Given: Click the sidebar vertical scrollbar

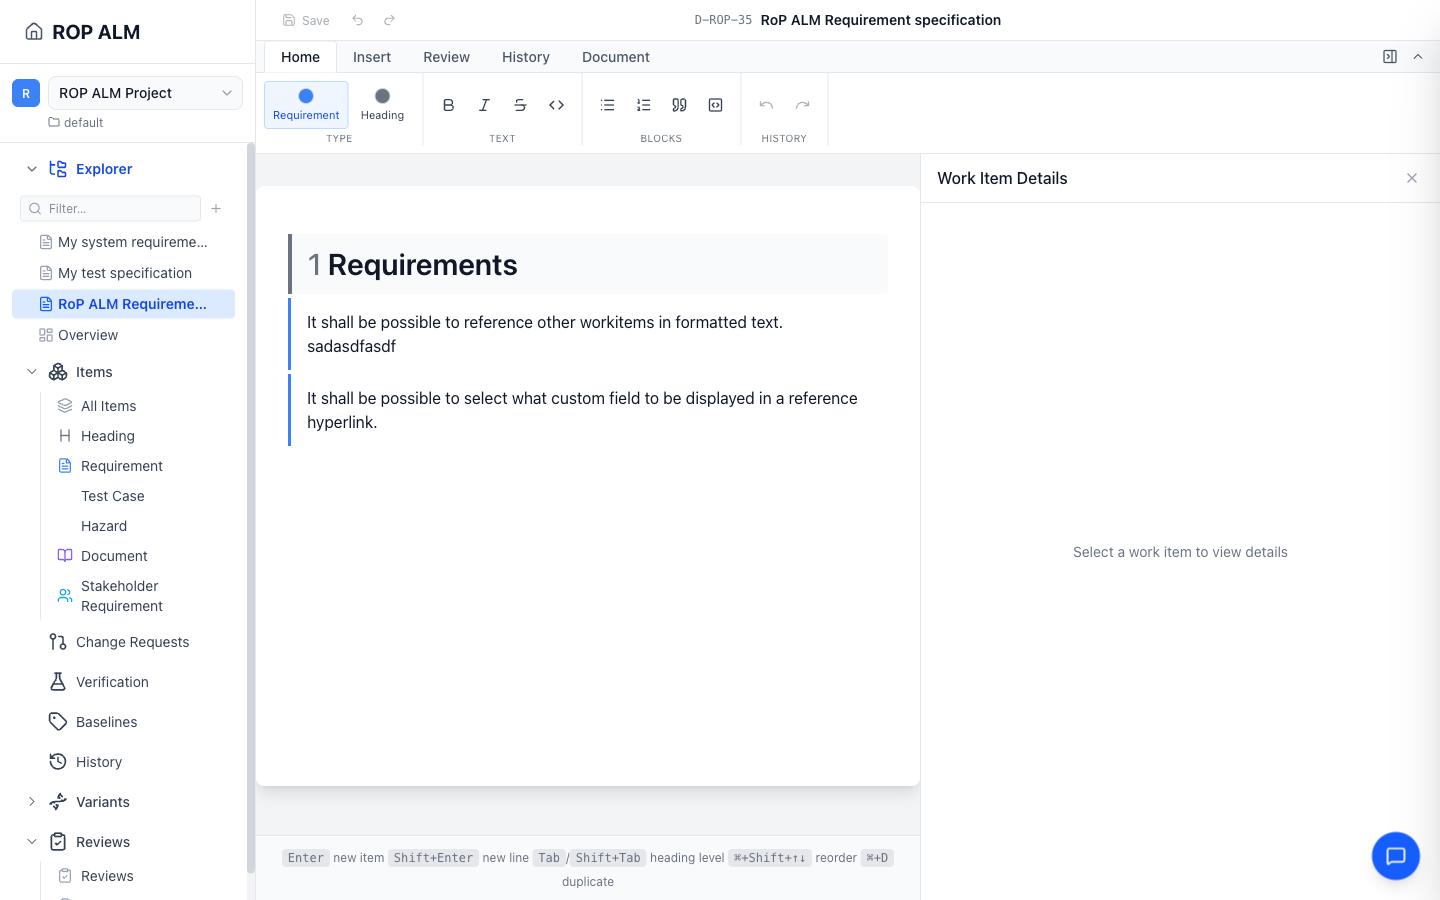Looking at the screenshot, I should 251,510.
